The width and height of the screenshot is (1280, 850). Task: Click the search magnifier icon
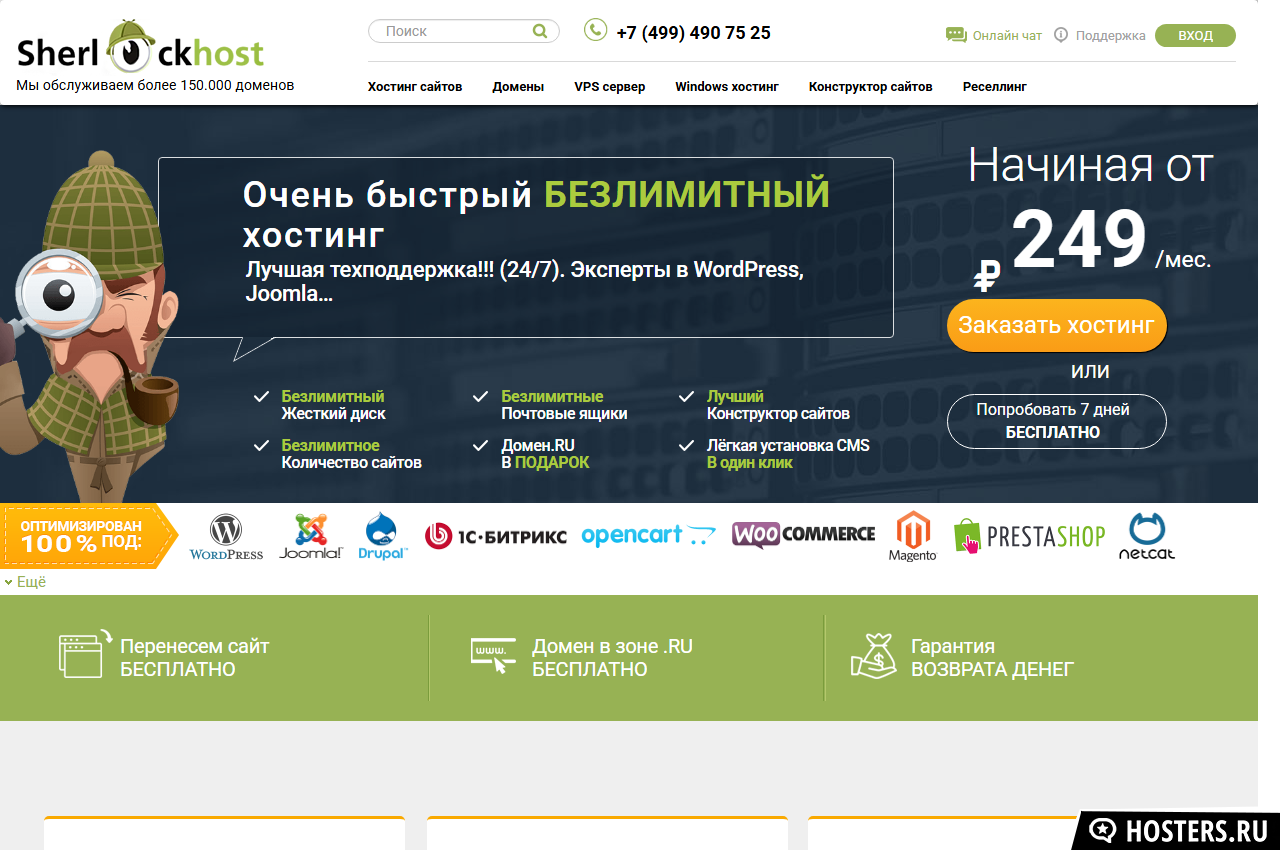point(540,31)
